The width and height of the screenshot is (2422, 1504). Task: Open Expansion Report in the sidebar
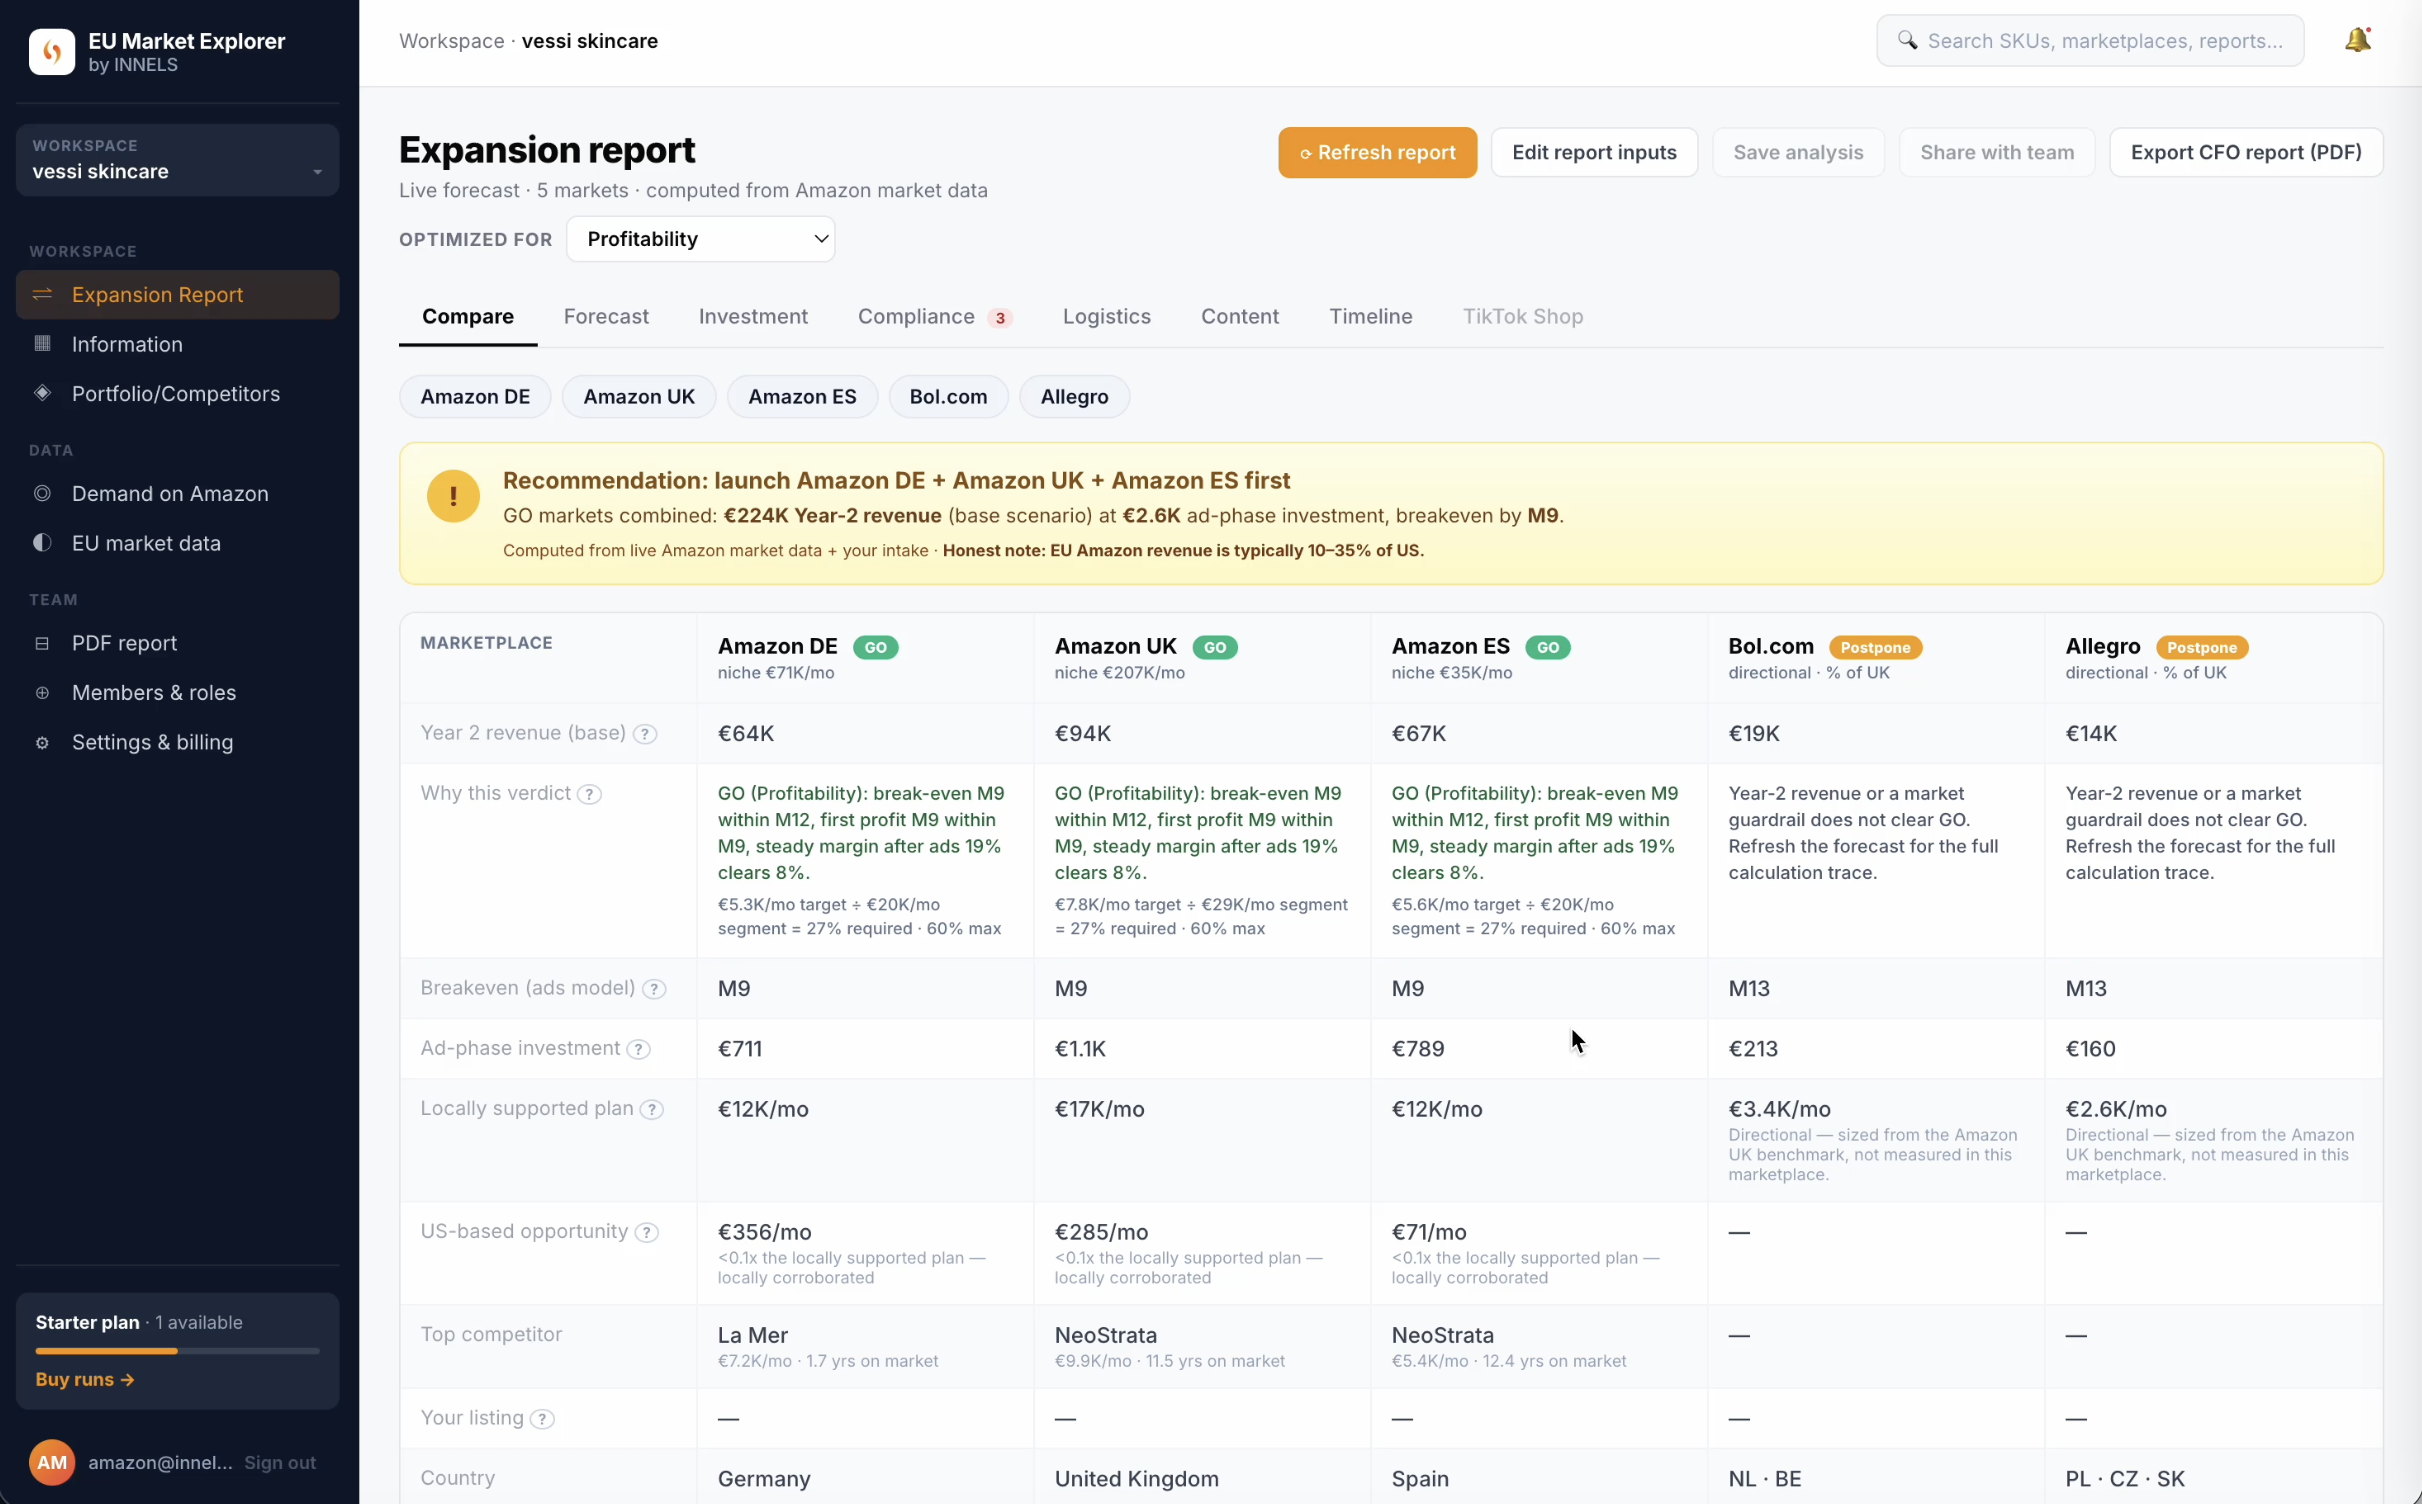click(x=177, y=294)
